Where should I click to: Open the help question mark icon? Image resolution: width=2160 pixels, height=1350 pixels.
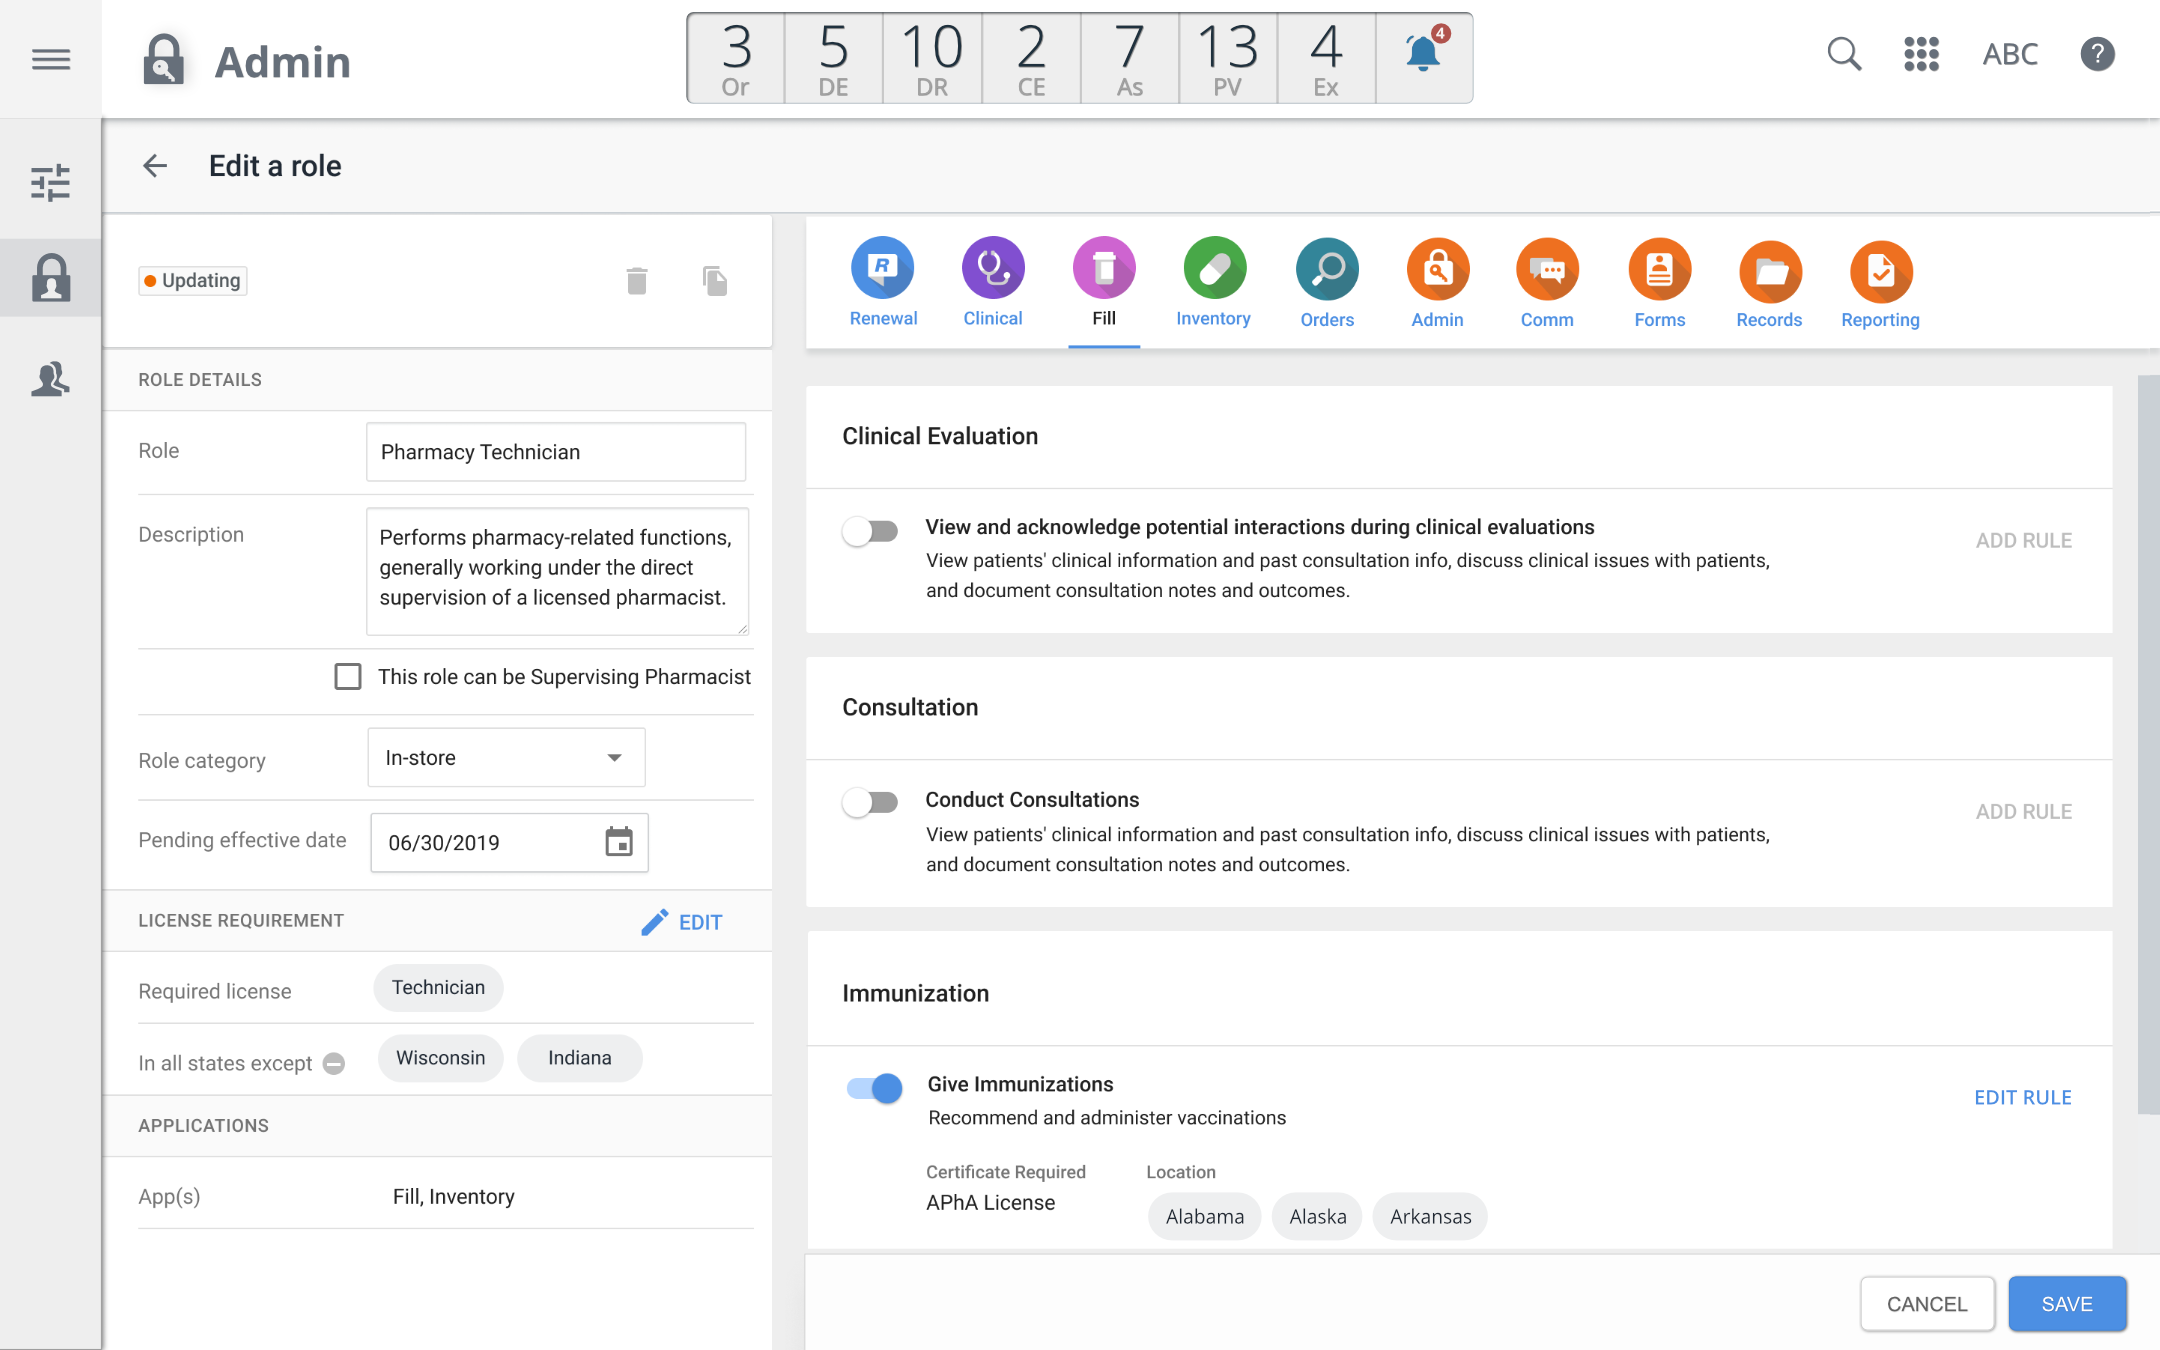2097,54
